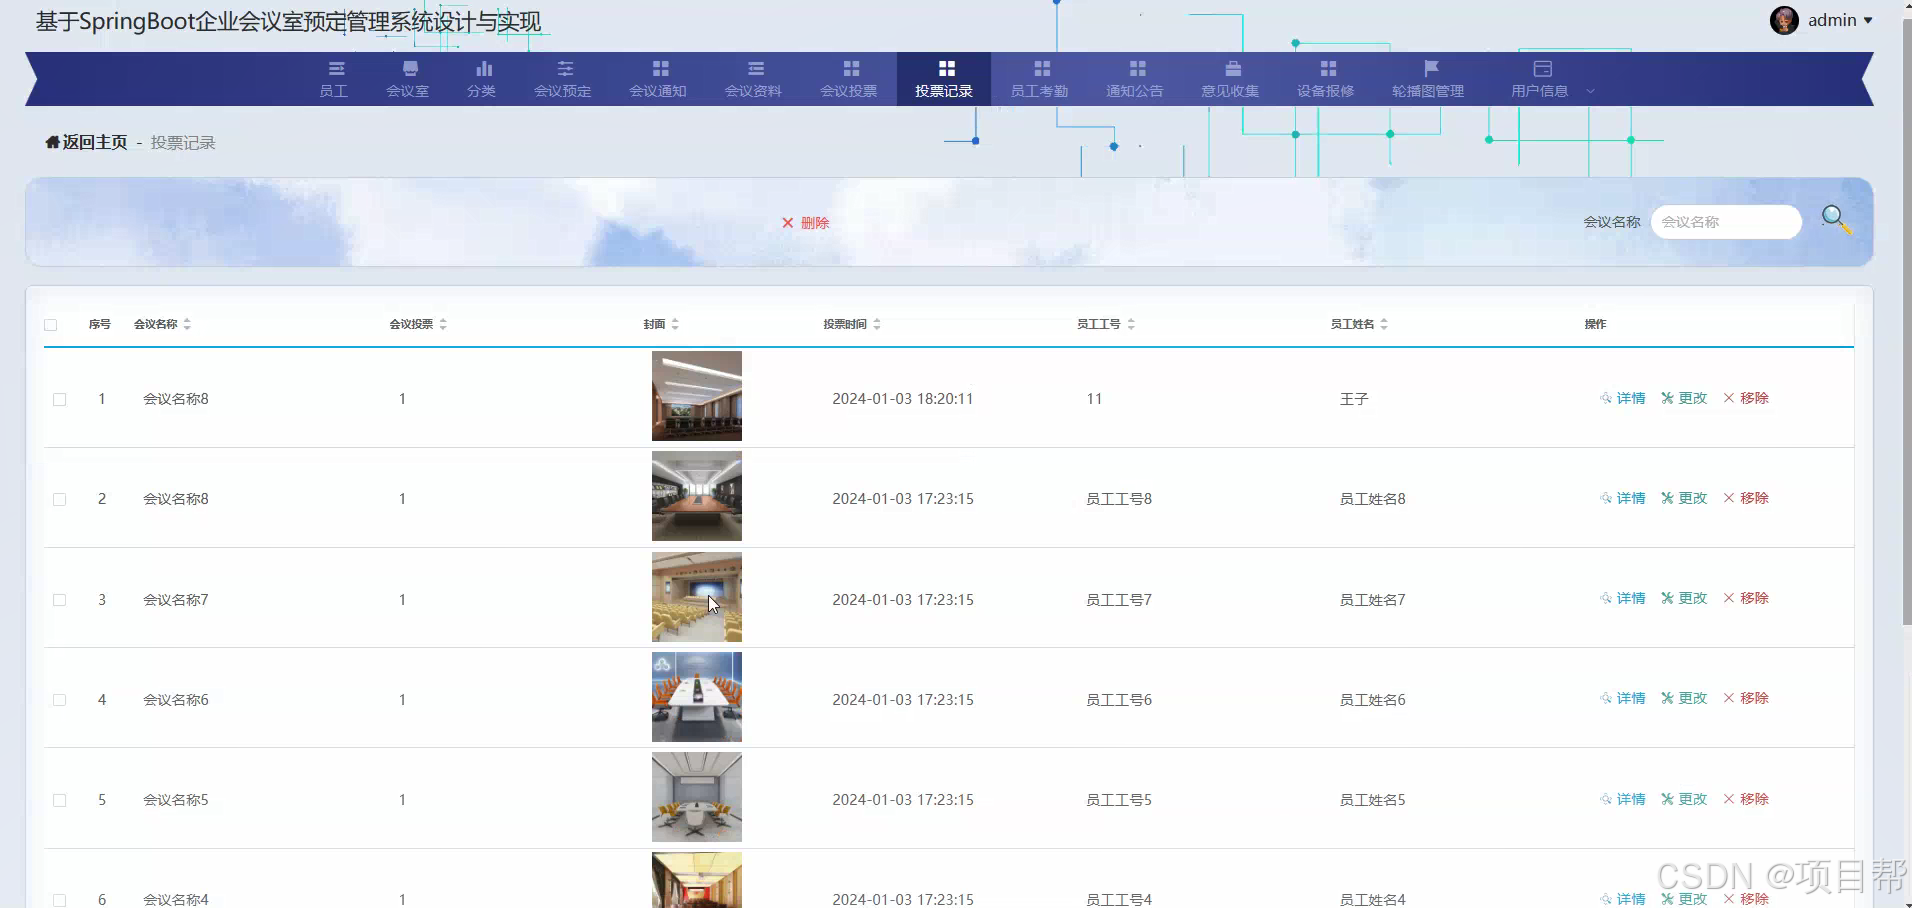This screenshot has width=1912, height=908.
Task: View 详情 for 员工姓名6 row
Action: pos(1623,698)
